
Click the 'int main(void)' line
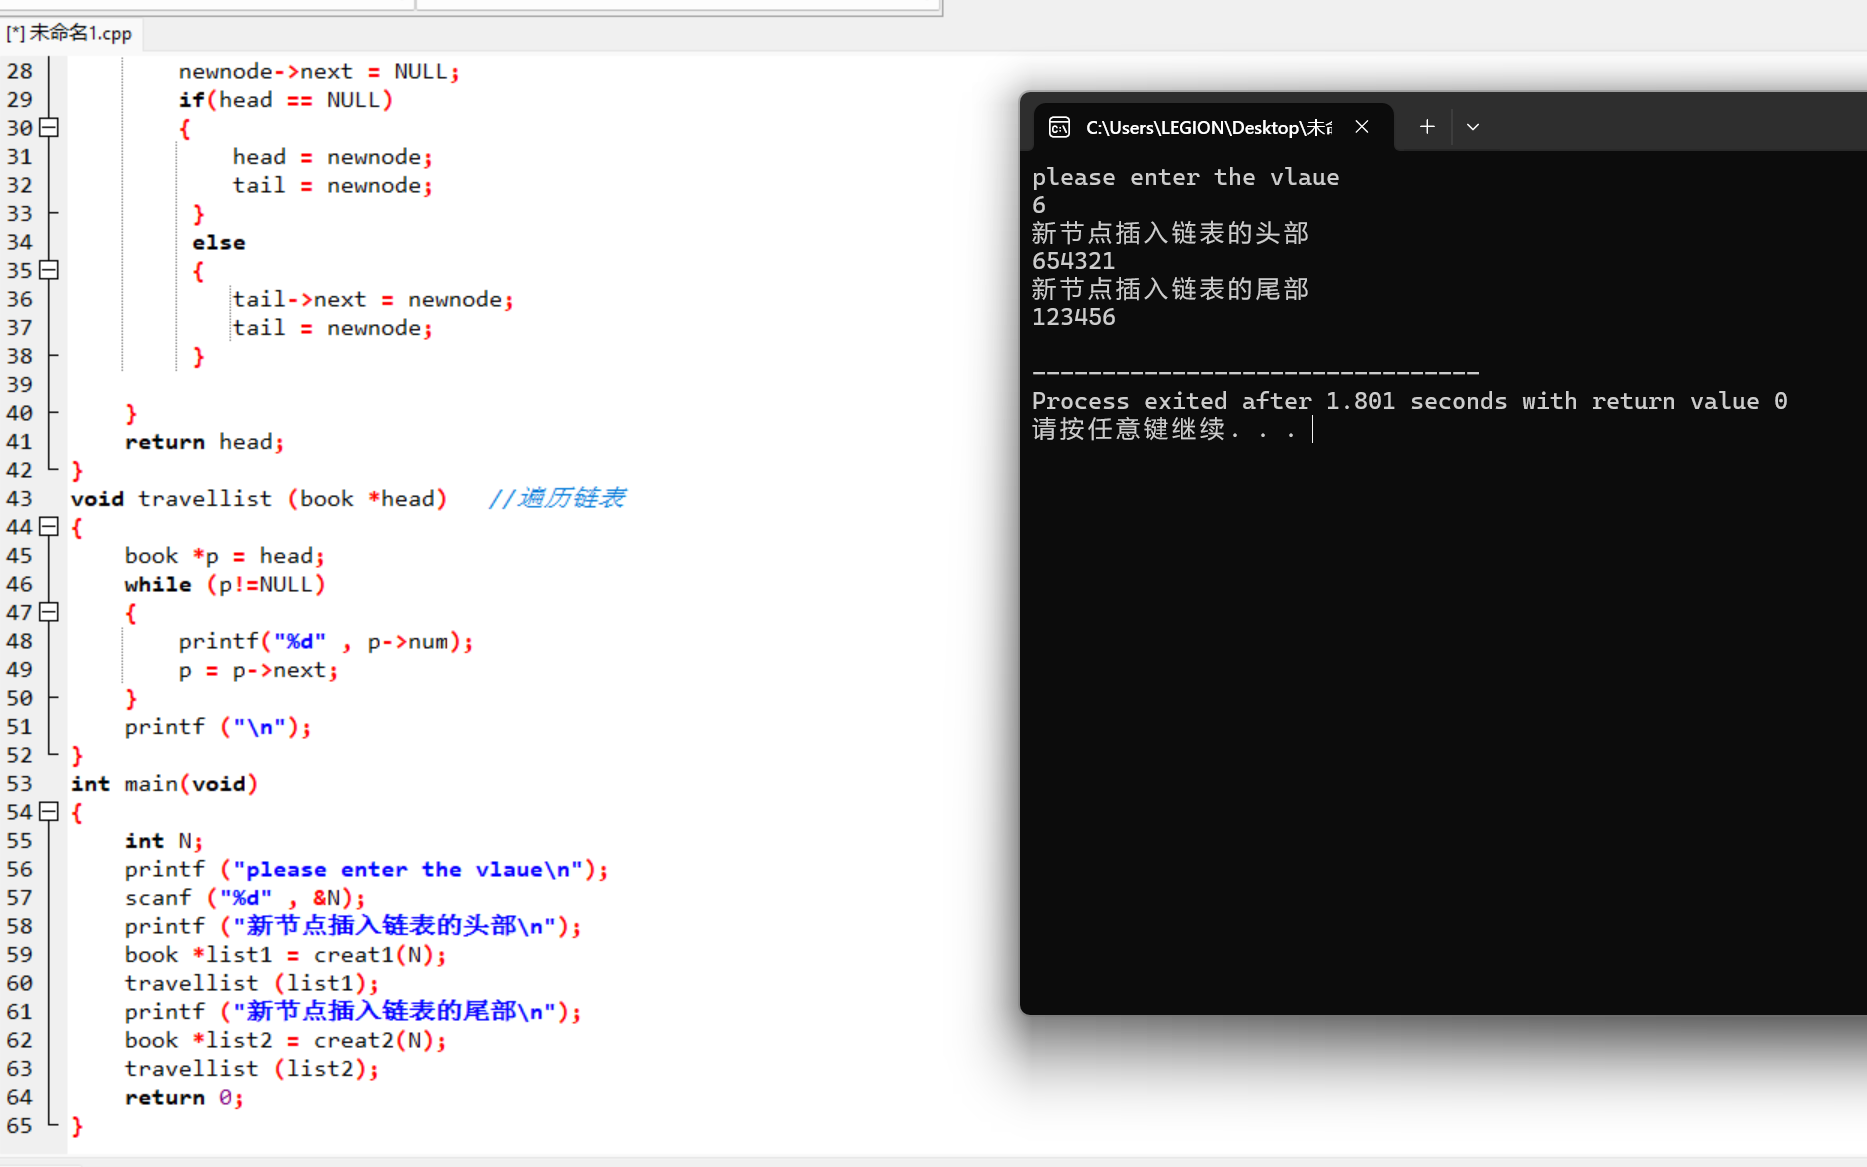(164, 784)
